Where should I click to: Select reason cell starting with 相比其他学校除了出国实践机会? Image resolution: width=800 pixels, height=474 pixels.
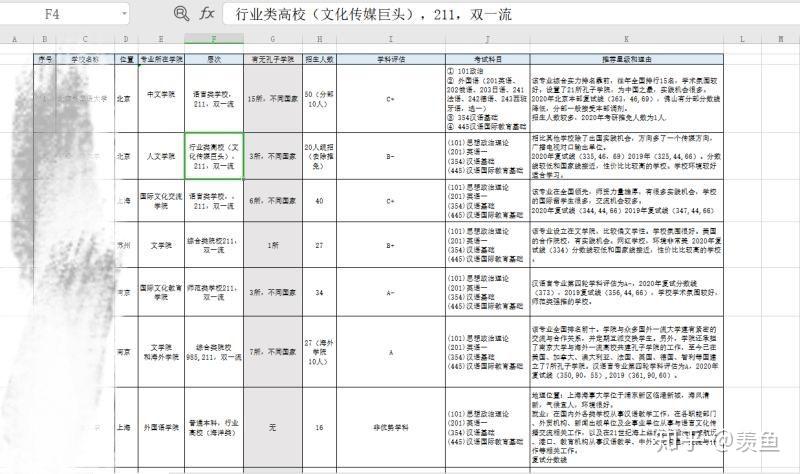click(627, 156)
